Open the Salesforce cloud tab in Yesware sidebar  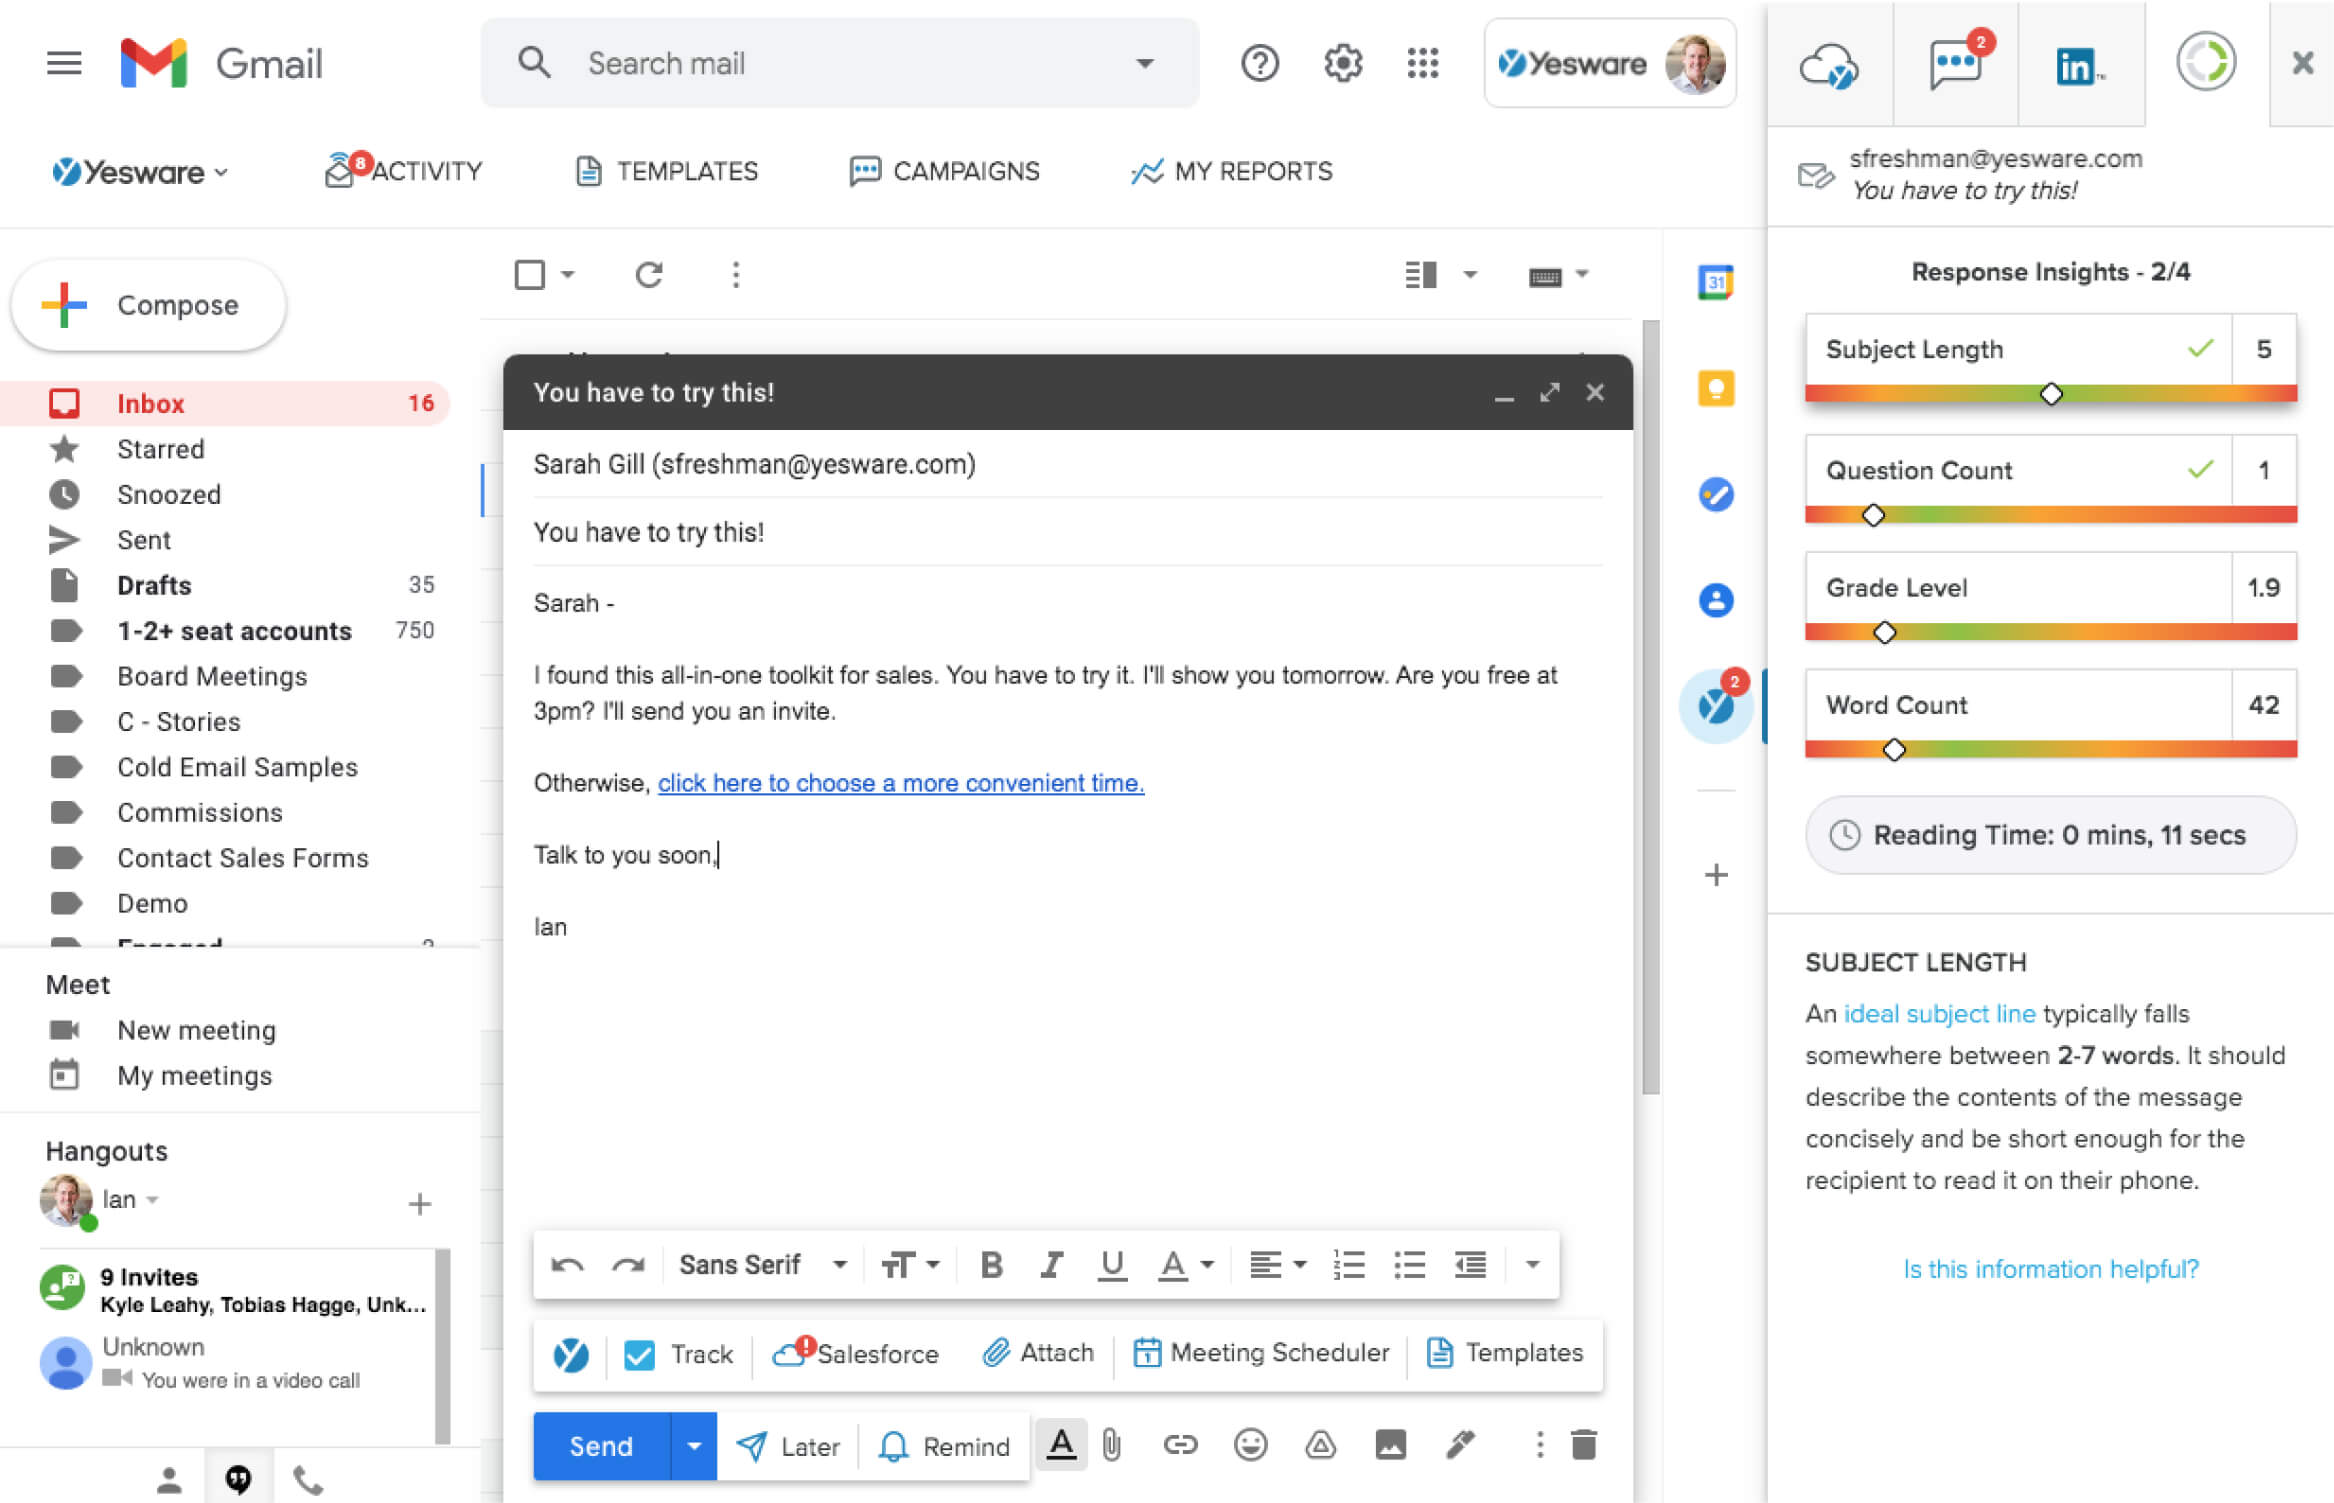tap(1829, 66)
